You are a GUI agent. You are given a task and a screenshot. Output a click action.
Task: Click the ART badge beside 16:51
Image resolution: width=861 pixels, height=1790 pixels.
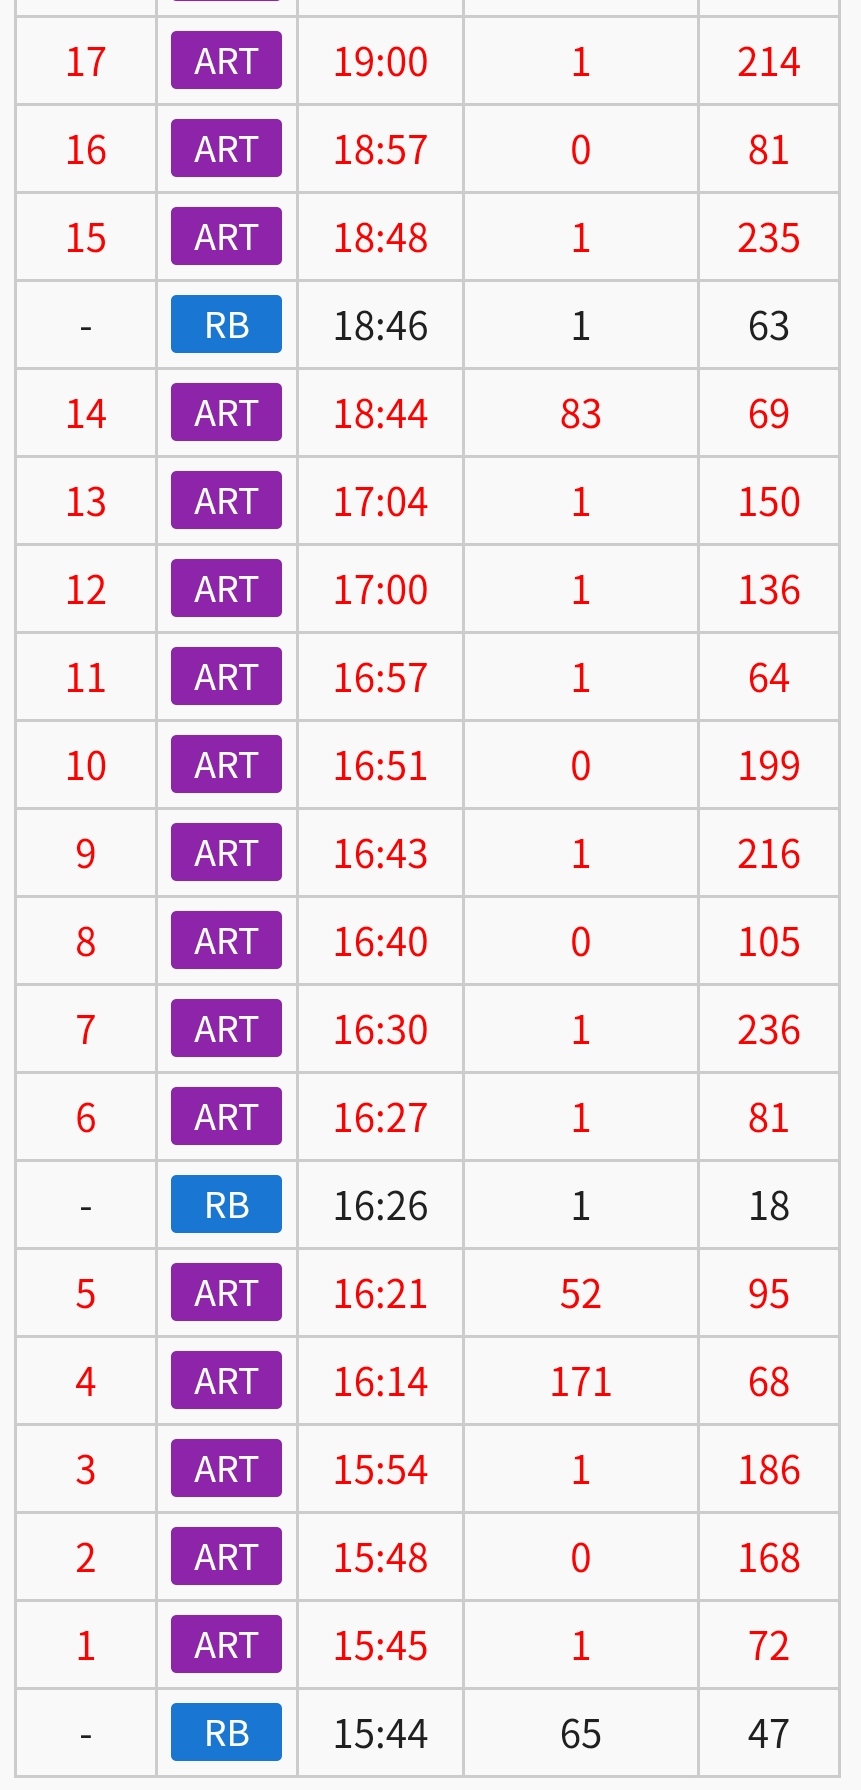226,765
